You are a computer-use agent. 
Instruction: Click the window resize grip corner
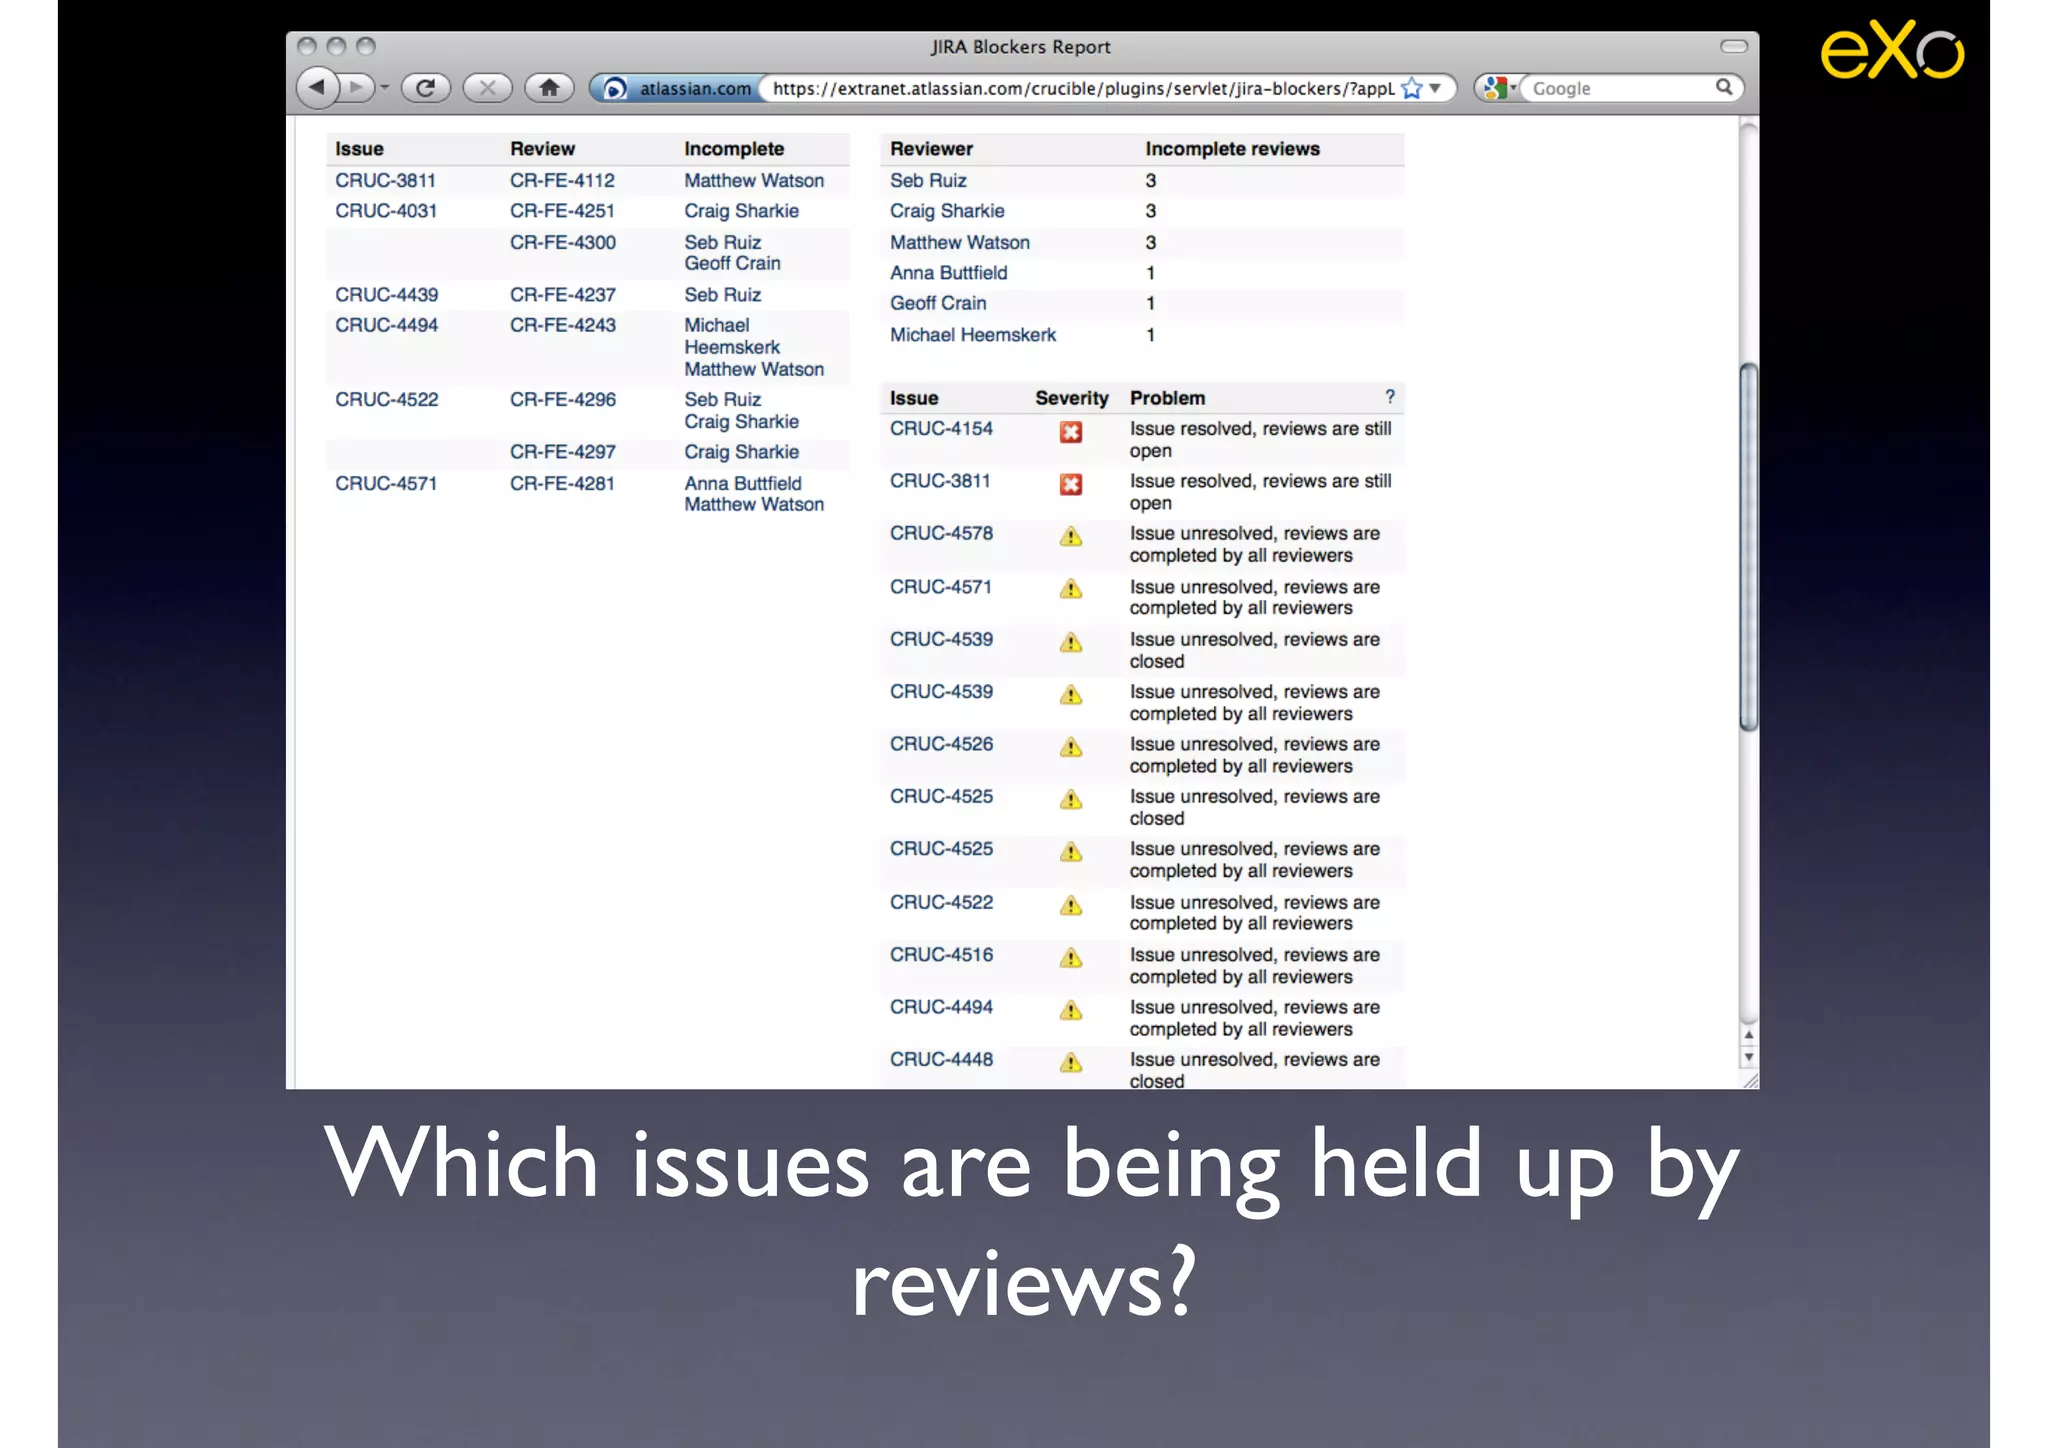tap(1750, 1080)
